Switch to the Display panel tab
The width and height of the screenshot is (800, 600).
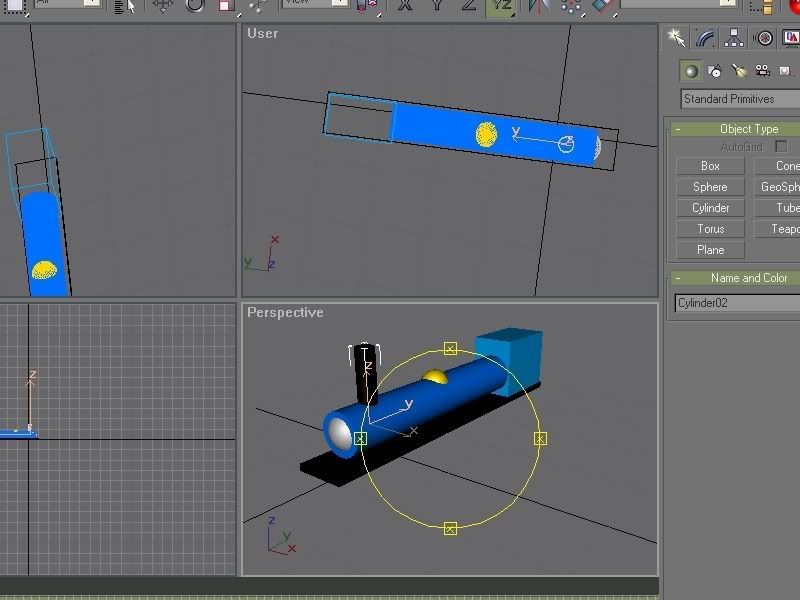(790, 38)
